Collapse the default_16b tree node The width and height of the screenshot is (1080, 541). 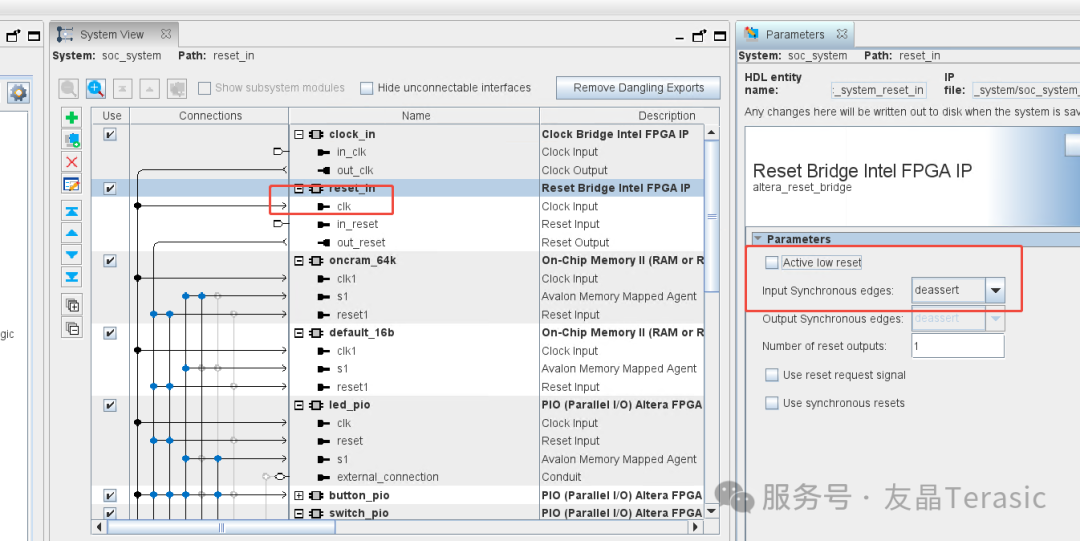[299, 333]
